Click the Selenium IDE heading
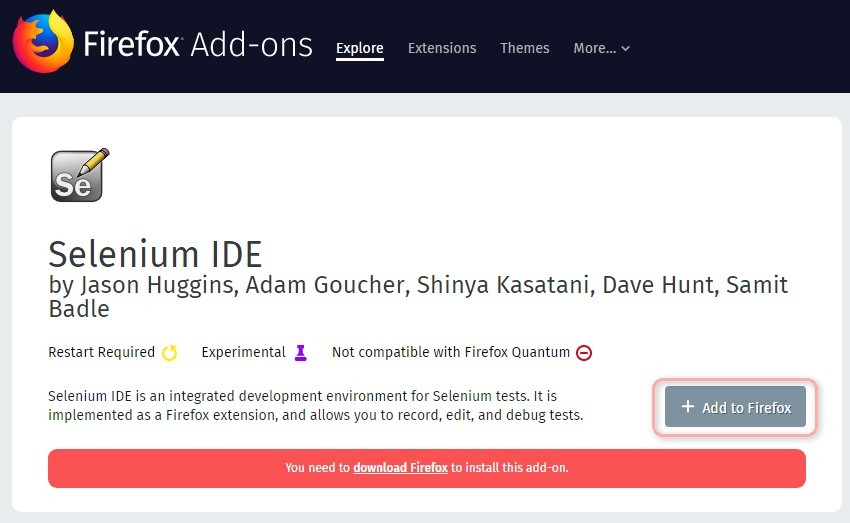 pos(155,254)
